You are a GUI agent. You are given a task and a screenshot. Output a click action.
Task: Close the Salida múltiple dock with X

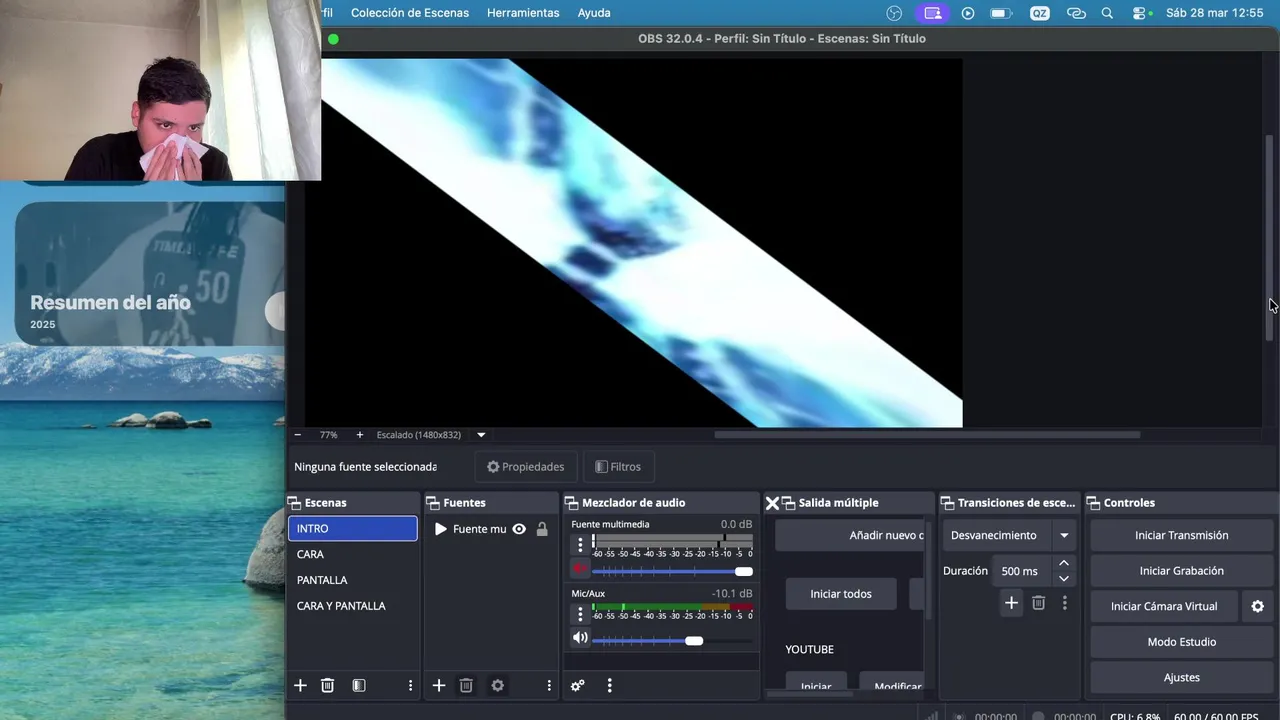[772, 503]
